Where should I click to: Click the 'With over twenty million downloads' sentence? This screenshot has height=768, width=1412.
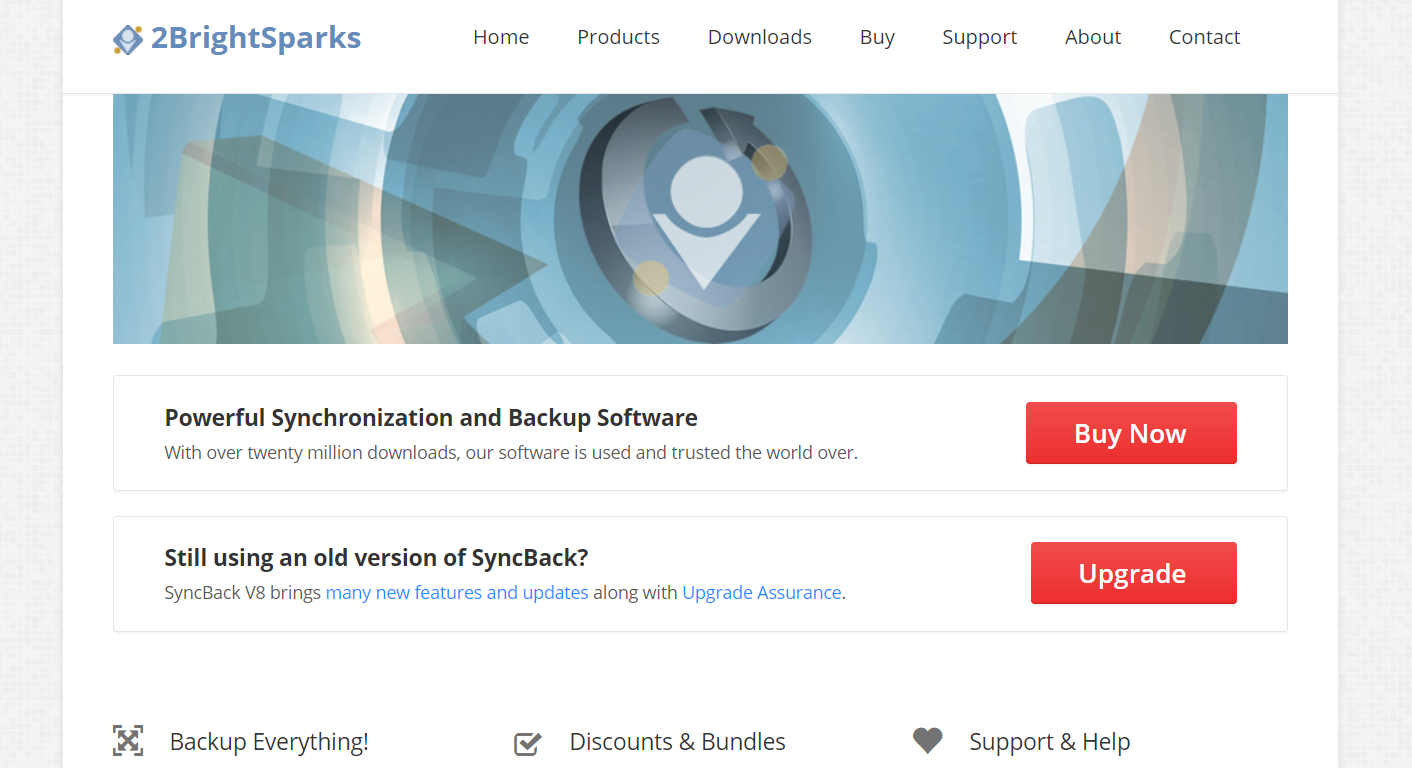(511, 452)
